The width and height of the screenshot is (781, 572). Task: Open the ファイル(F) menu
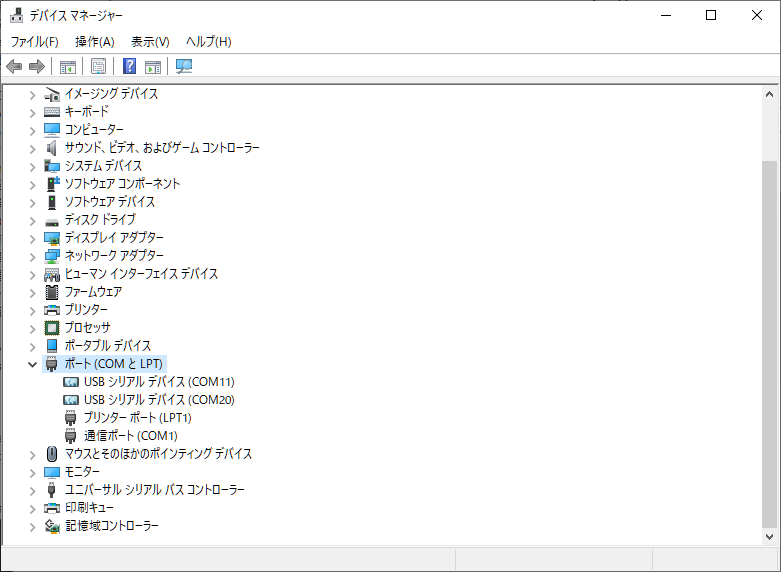[34, 41]
